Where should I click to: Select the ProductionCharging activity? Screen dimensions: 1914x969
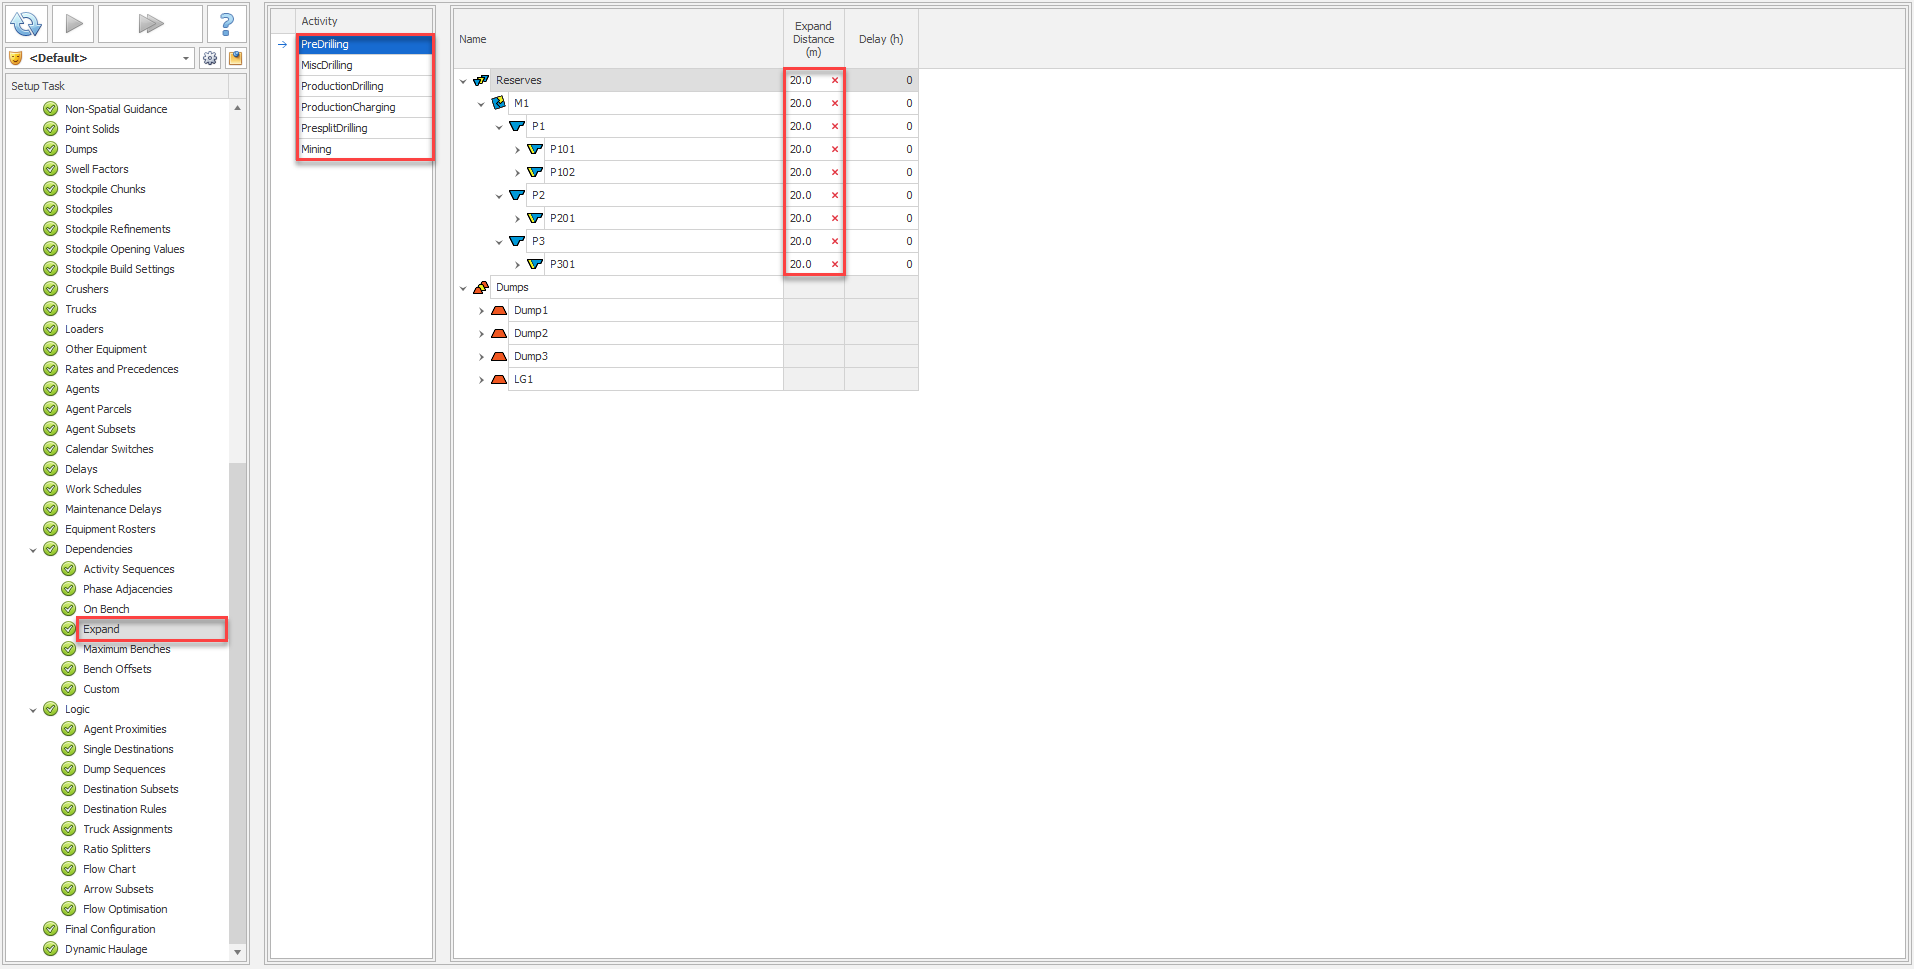pos(348,107)
